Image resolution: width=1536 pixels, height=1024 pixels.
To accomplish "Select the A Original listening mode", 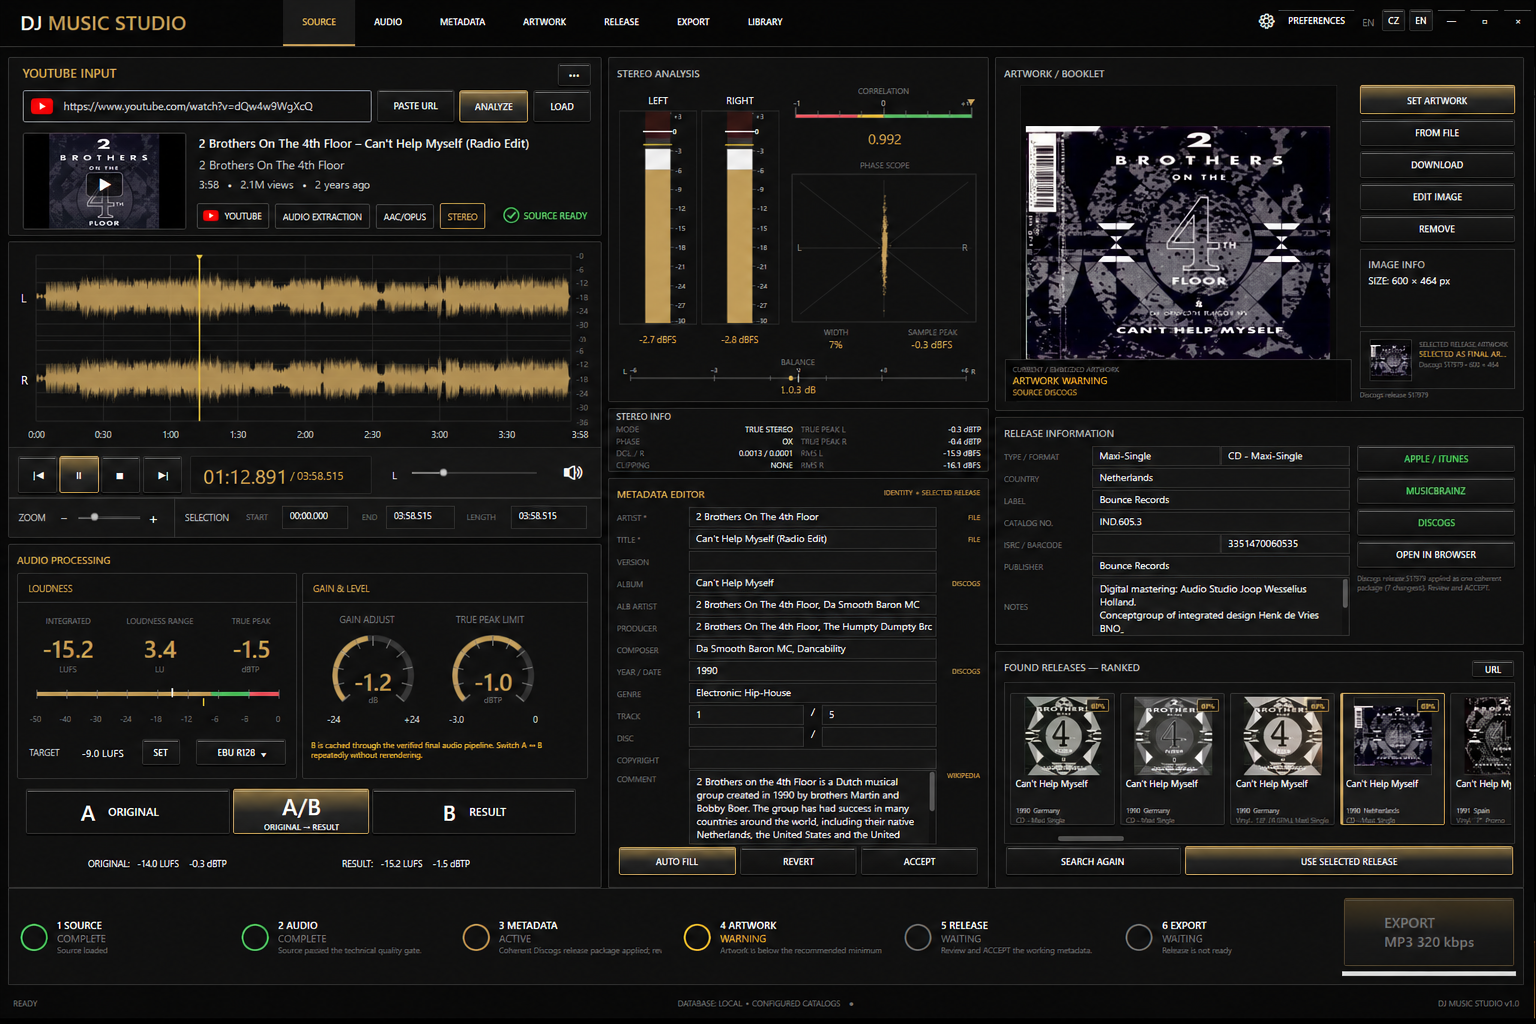I will click(x=127, y=812).
